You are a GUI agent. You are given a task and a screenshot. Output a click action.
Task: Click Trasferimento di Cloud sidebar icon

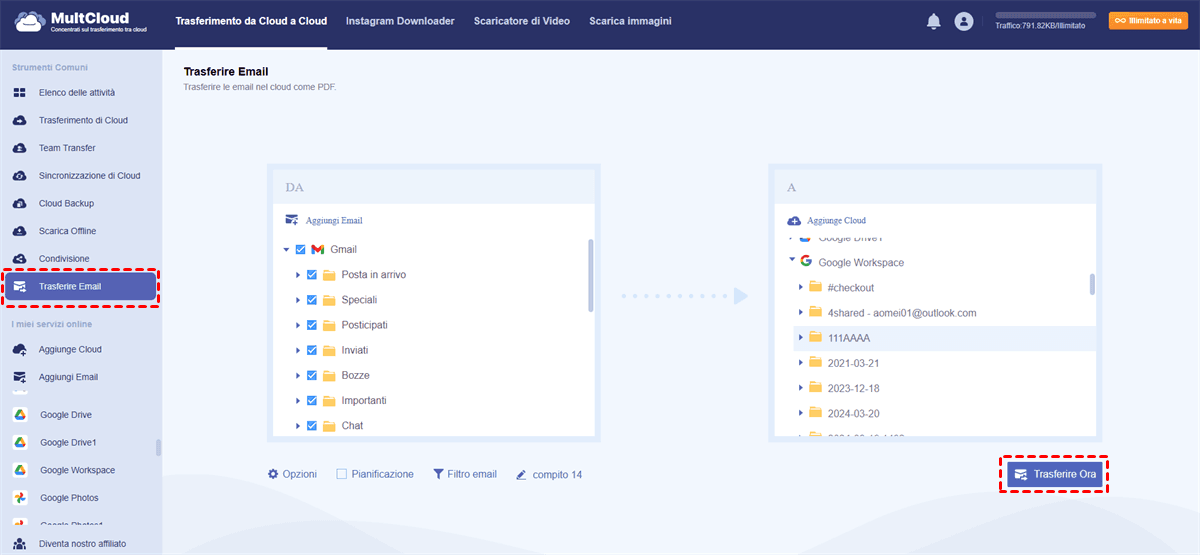pos(19,120)
